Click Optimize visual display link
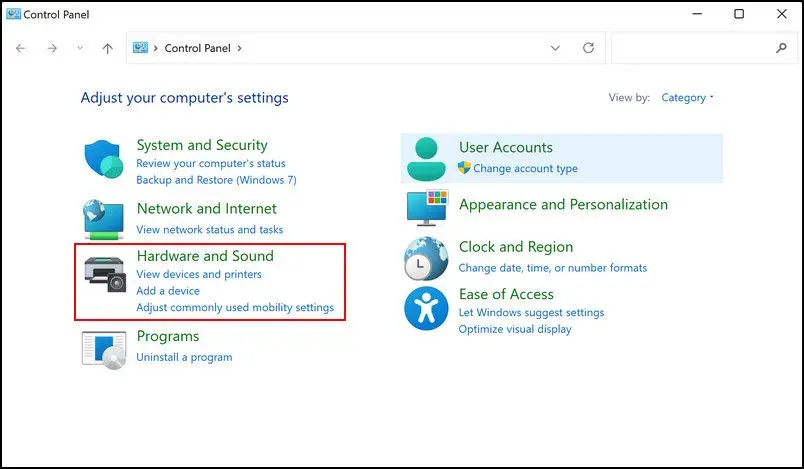 [x=515, y=329]
